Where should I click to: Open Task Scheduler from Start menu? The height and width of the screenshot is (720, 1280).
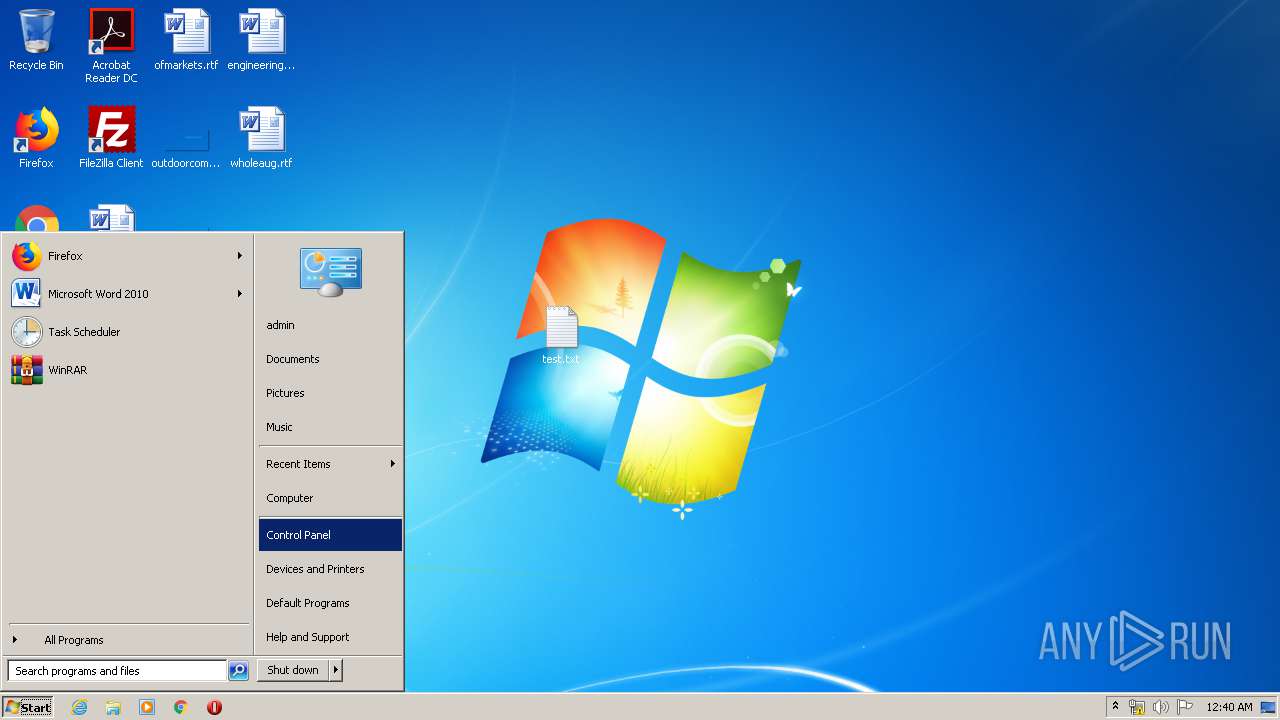(127, 332)
